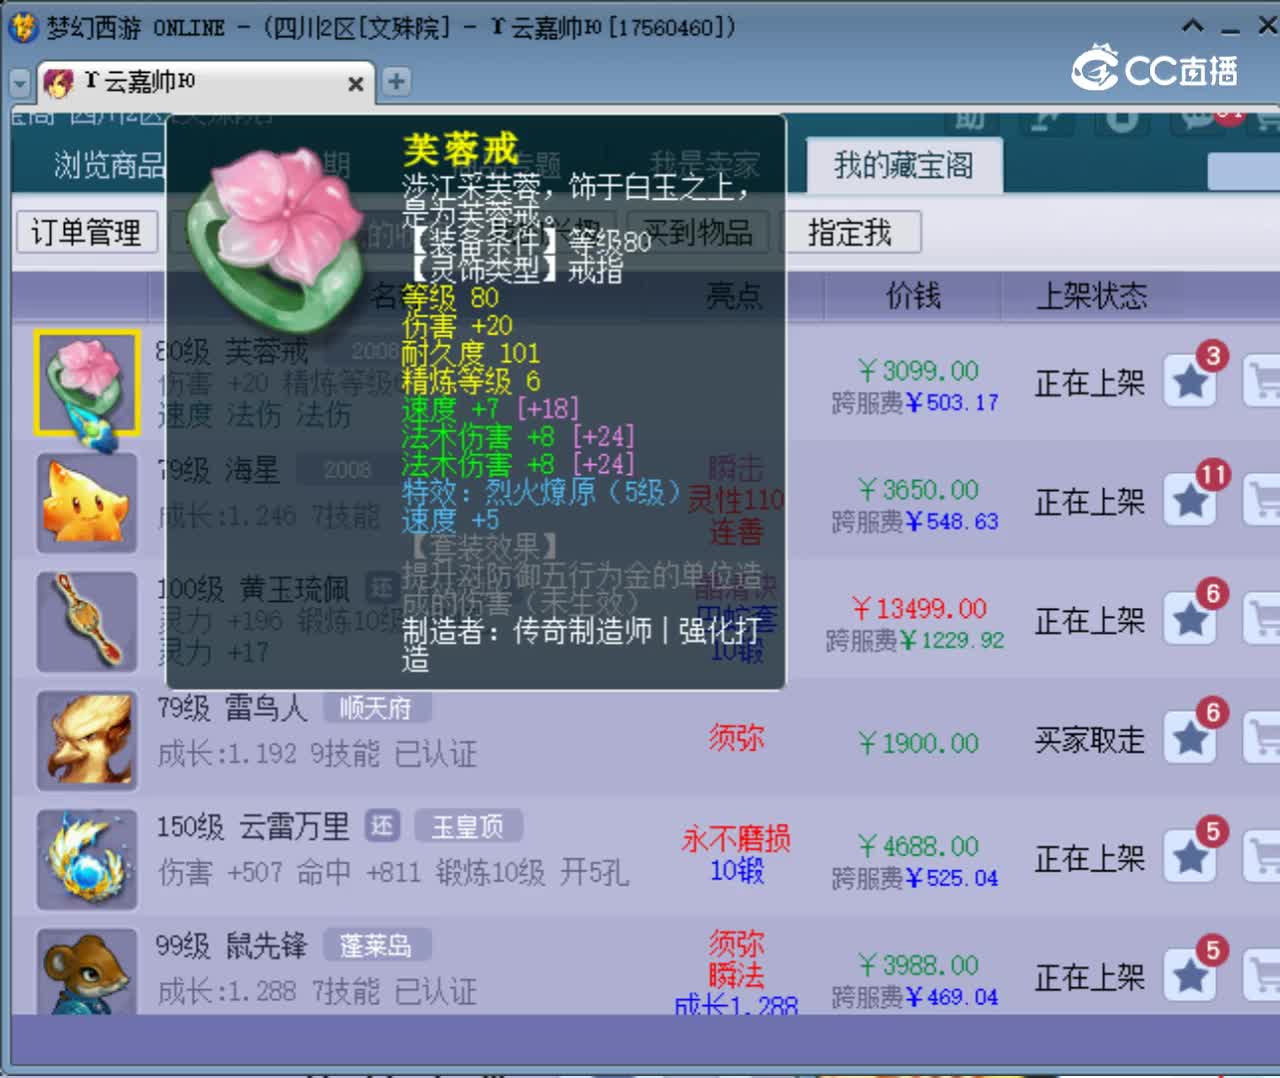Select the 芙蓉戒 ring item thumbnail
The height and width of the screenshot is (1078, 1280).
click(x=86, y=384)
